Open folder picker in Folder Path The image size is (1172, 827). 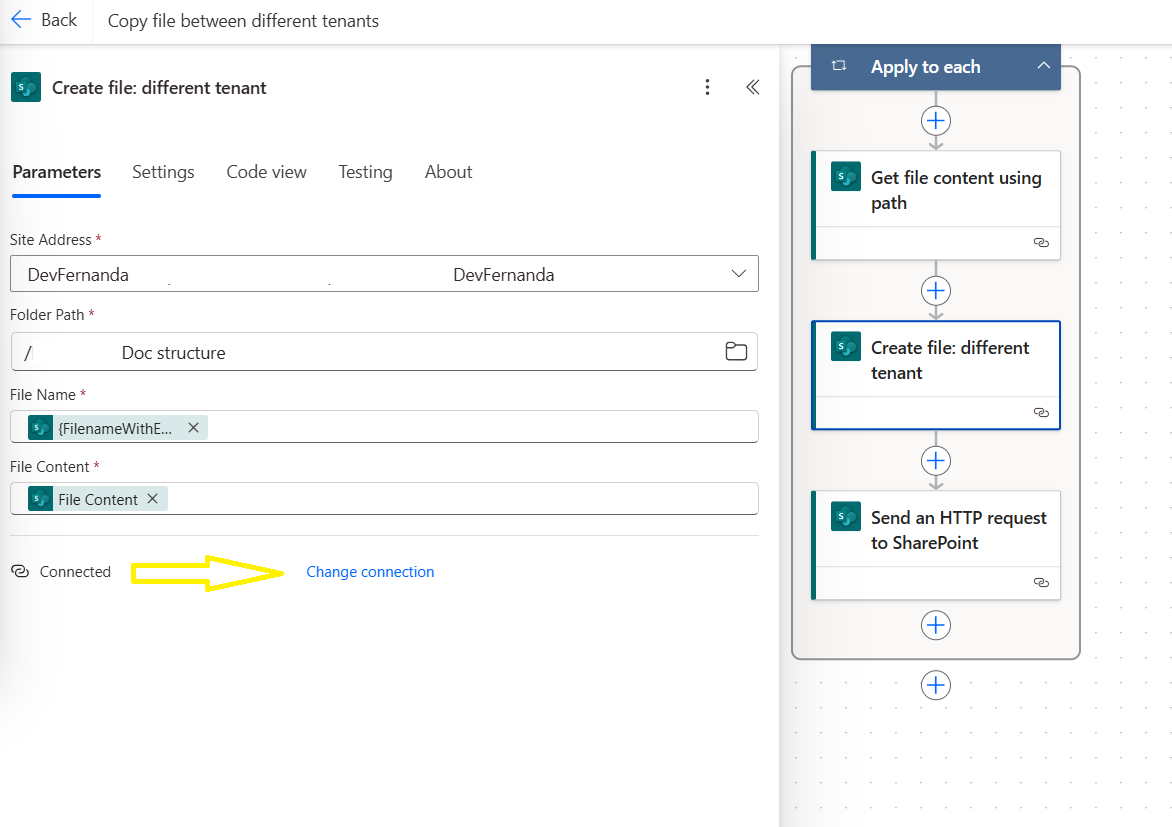[x=736, y=351]
